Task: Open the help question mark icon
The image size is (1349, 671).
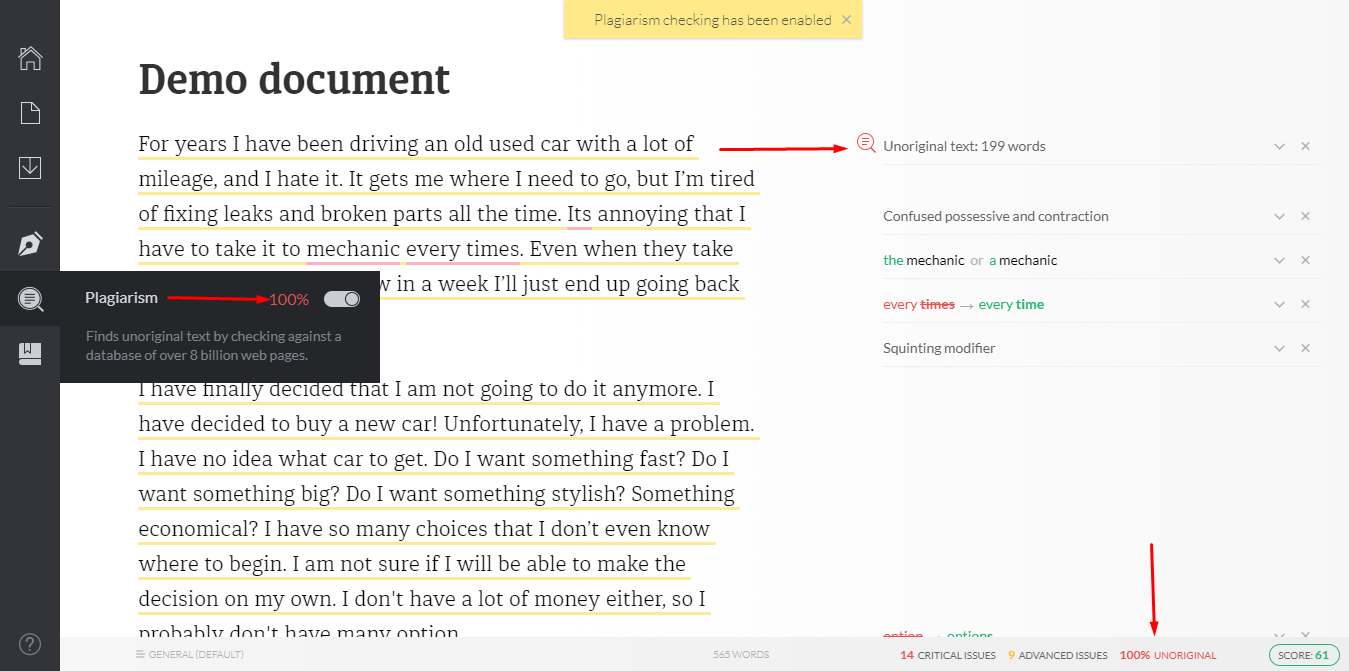Action: [30, 643]
